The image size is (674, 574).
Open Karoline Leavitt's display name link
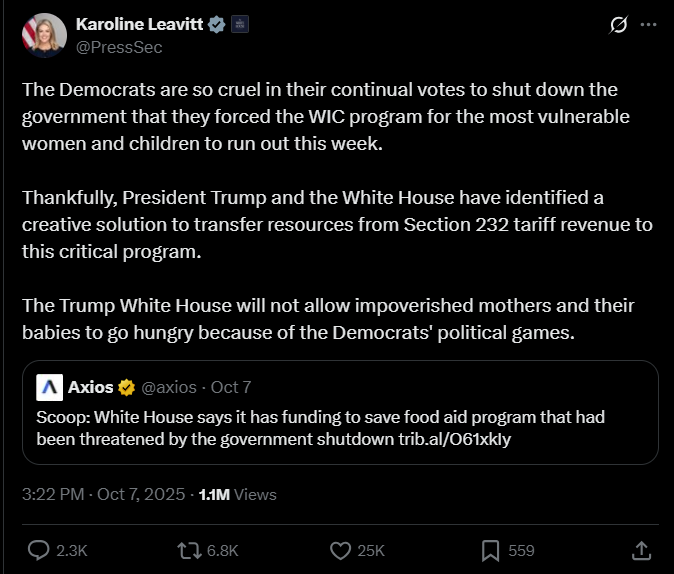(x=139, y=25)
